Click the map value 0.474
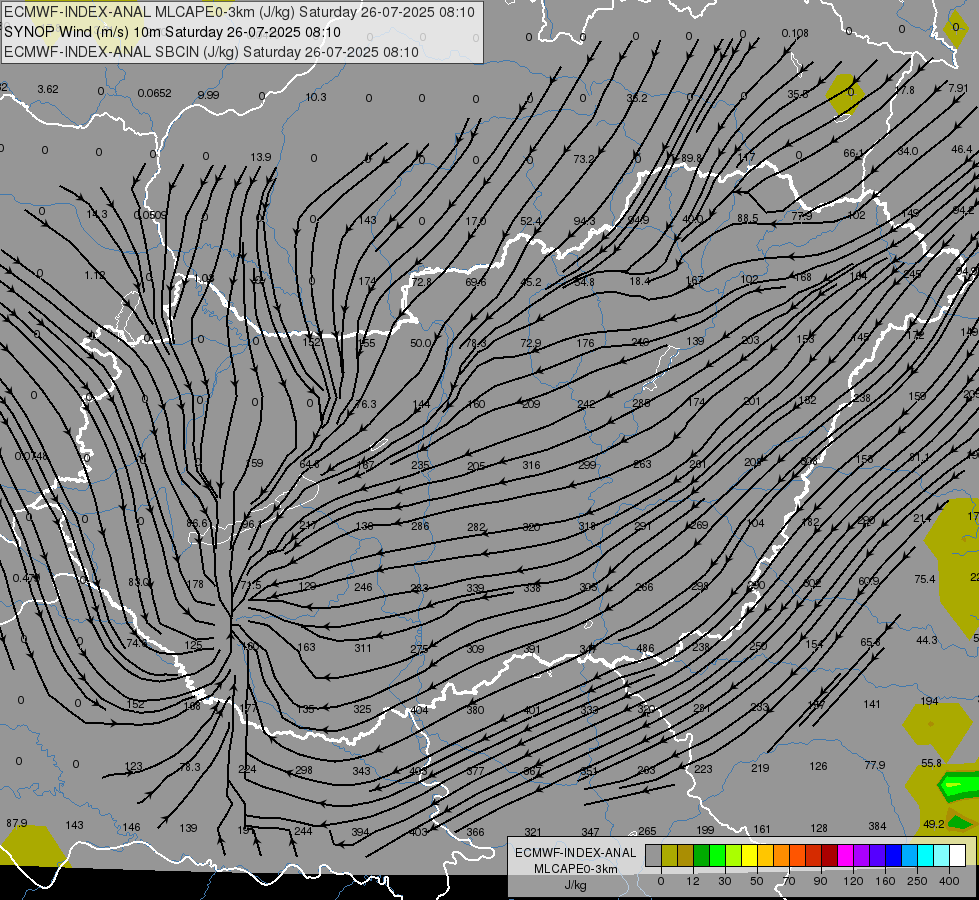The height and width of the screenshot is (900, 979). pyautogui.click(x=24, y=578)
